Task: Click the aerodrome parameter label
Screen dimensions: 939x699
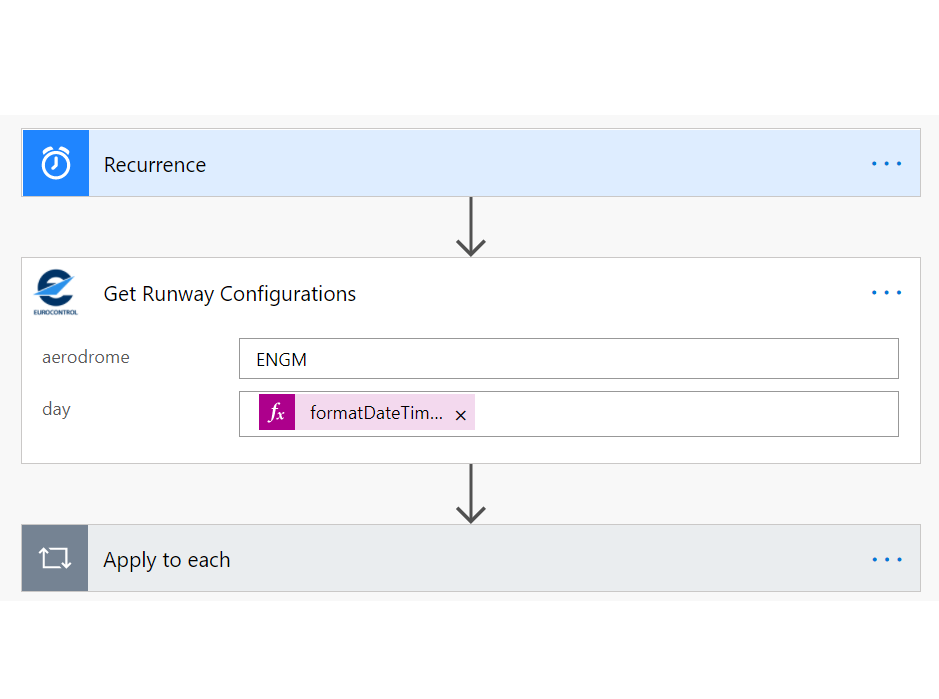Action: [86, 357]
